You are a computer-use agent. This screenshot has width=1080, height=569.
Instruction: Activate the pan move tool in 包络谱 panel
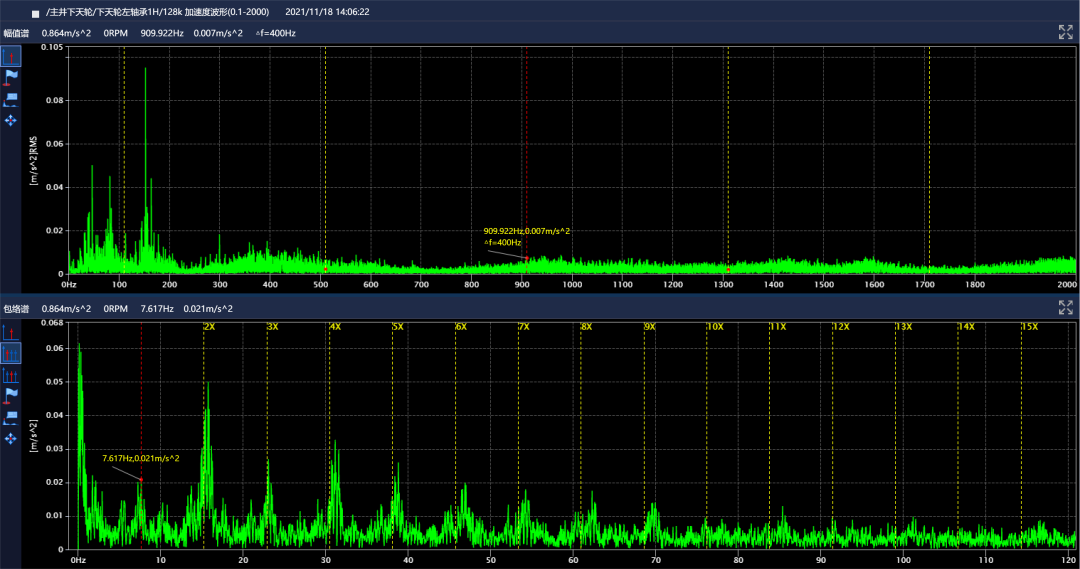click(x=11, y=438)
